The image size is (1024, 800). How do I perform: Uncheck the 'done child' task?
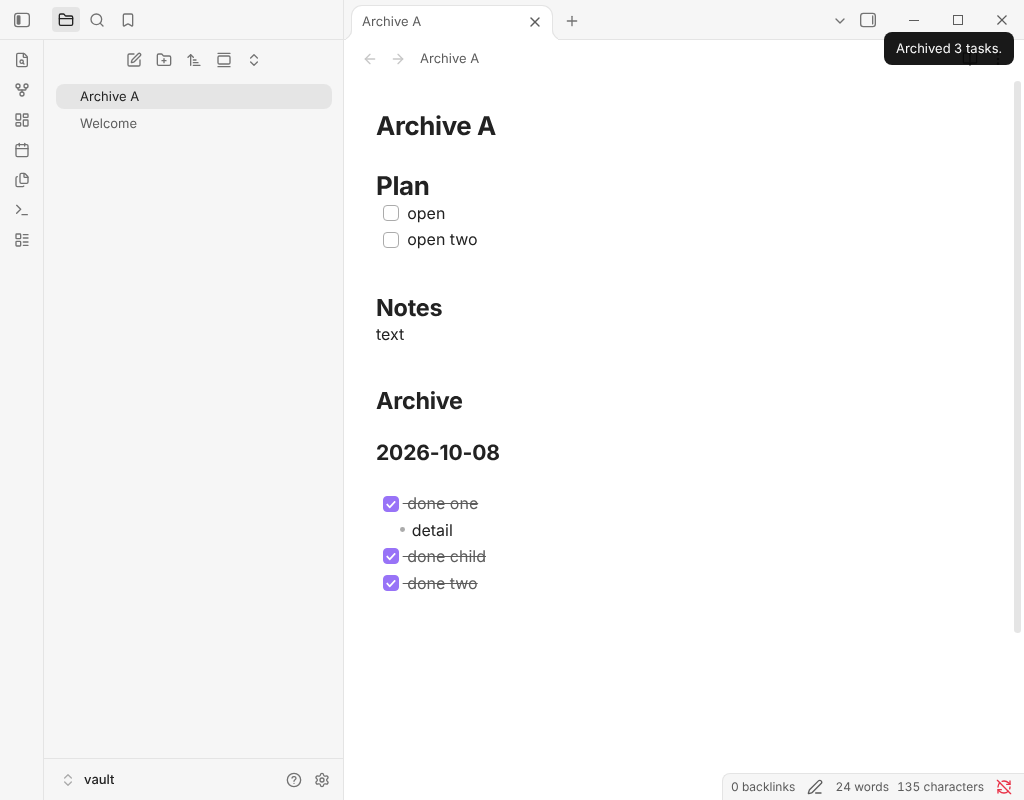391,556
